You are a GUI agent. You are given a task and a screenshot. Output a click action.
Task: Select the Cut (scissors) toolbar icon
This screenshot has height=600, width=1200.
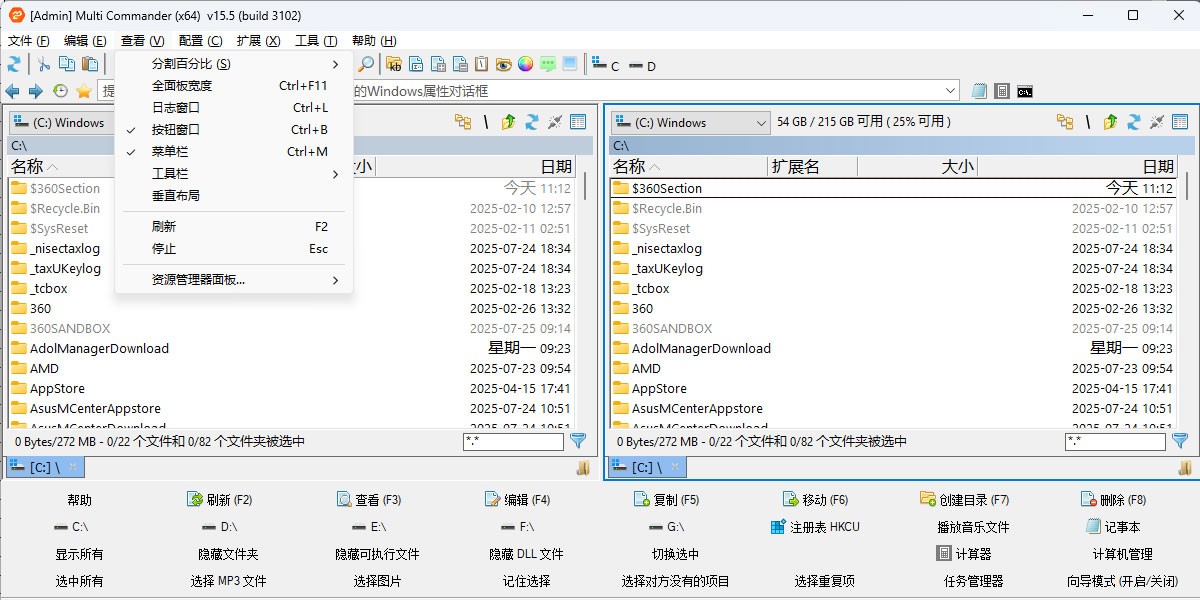45,63
